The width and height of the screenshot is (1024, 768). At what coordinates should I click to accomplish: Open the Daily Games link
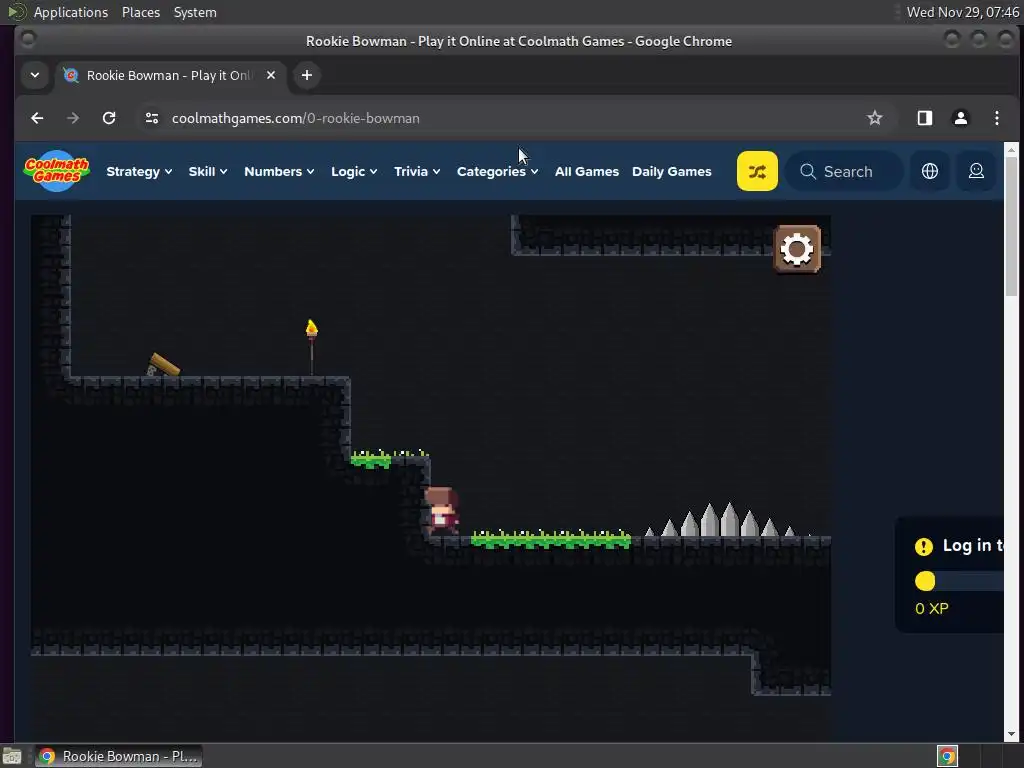pos(671,171)
